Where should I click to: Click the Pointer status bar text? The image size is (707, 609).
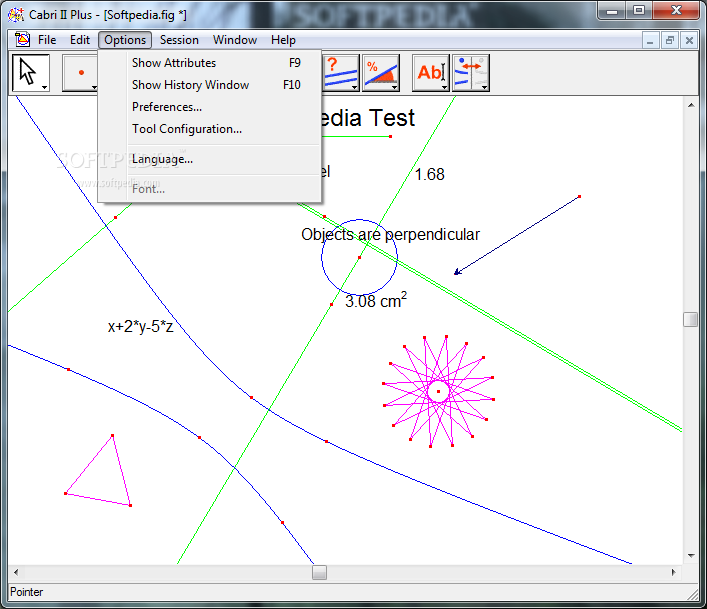tap(27, 592)
